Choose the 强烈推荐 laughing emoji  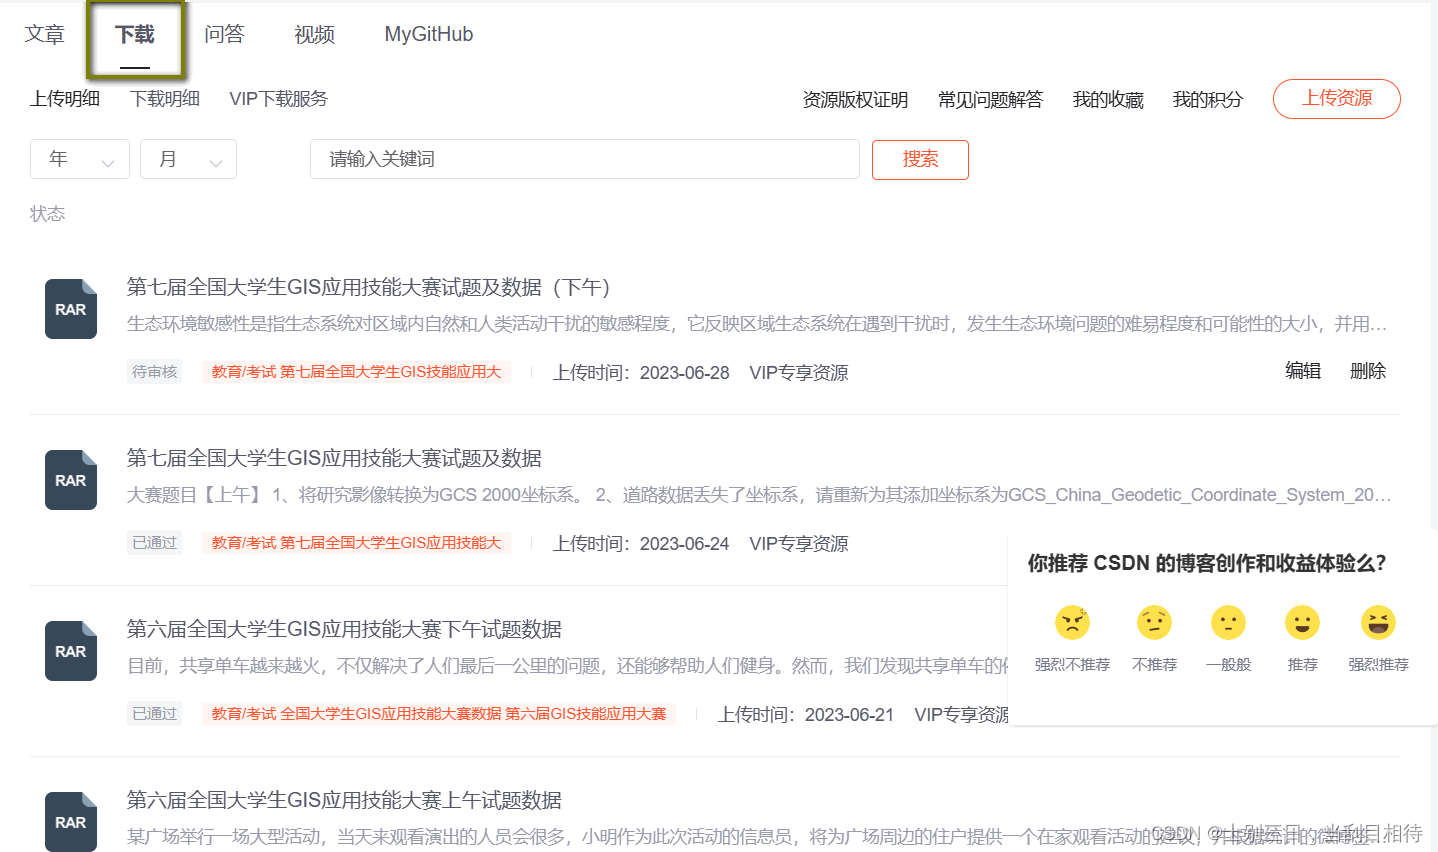1378,623
